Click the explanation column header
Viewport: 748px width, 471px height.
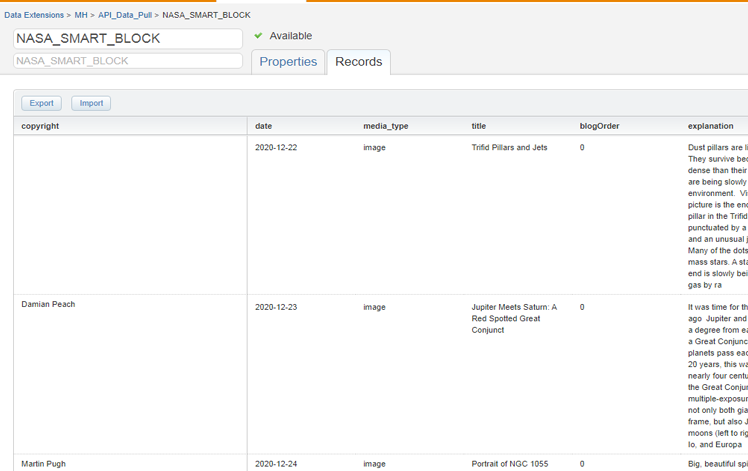point(710,126)
